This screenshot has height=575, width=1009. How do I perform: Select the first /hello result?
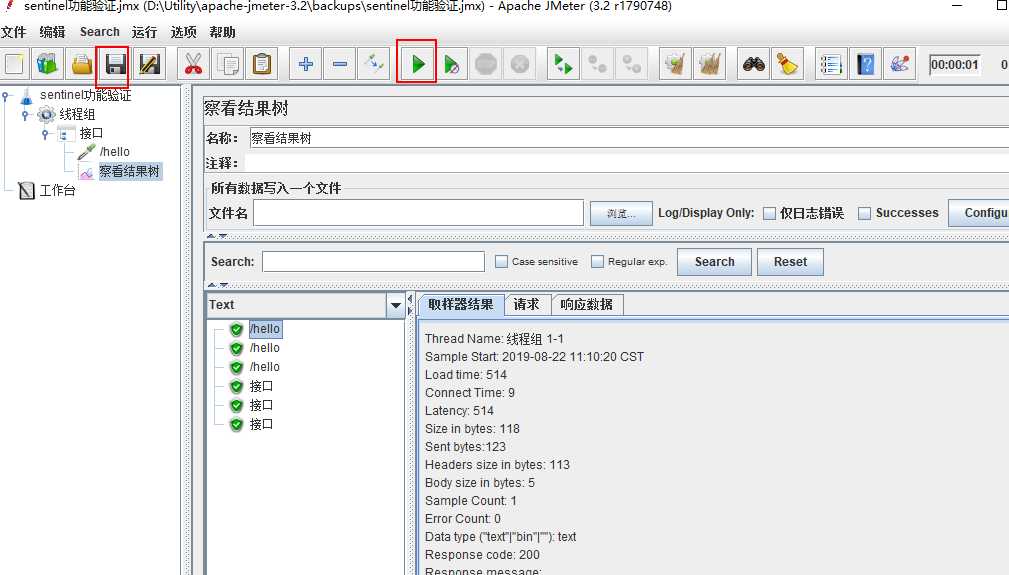[x=264, y=329]
